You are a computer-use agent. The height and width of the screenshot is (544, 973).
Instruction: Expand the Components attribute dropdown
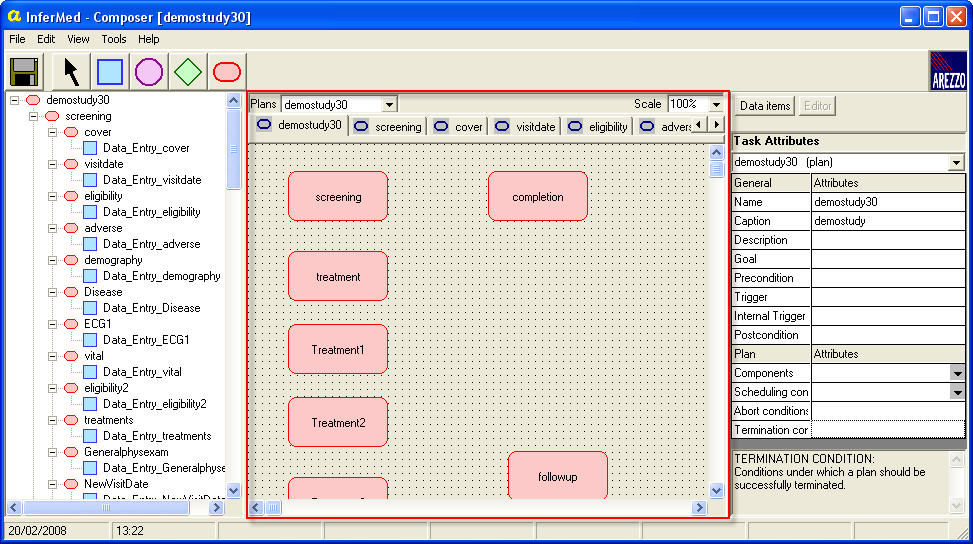[x=957, y=373]
